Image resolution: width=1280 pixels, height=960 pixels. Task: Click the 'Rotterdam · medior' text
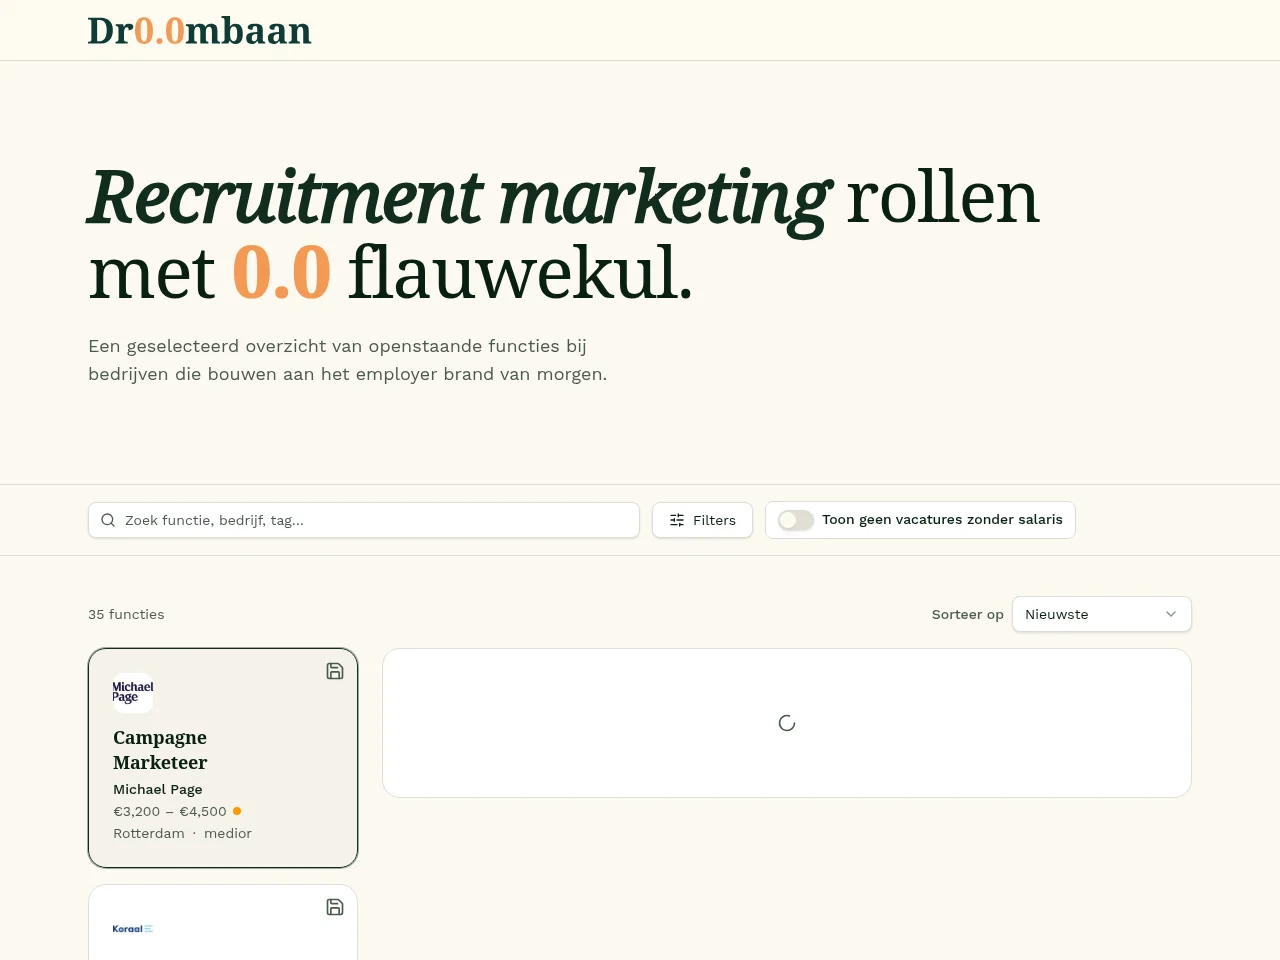[x=182, y=833]
